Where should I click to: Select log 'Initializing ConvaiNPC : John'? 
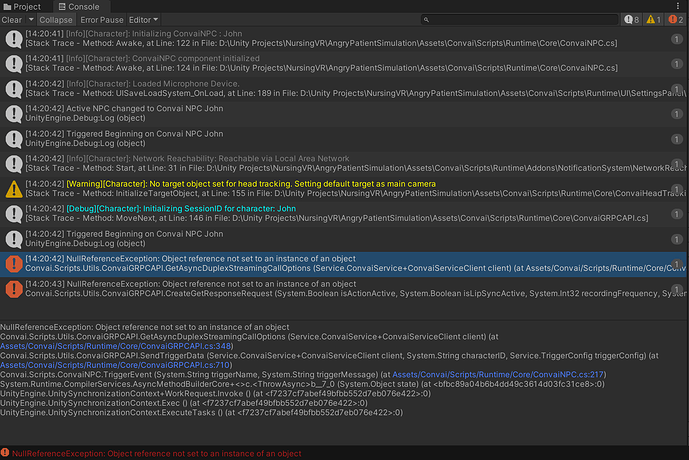[x=343, y=39]
